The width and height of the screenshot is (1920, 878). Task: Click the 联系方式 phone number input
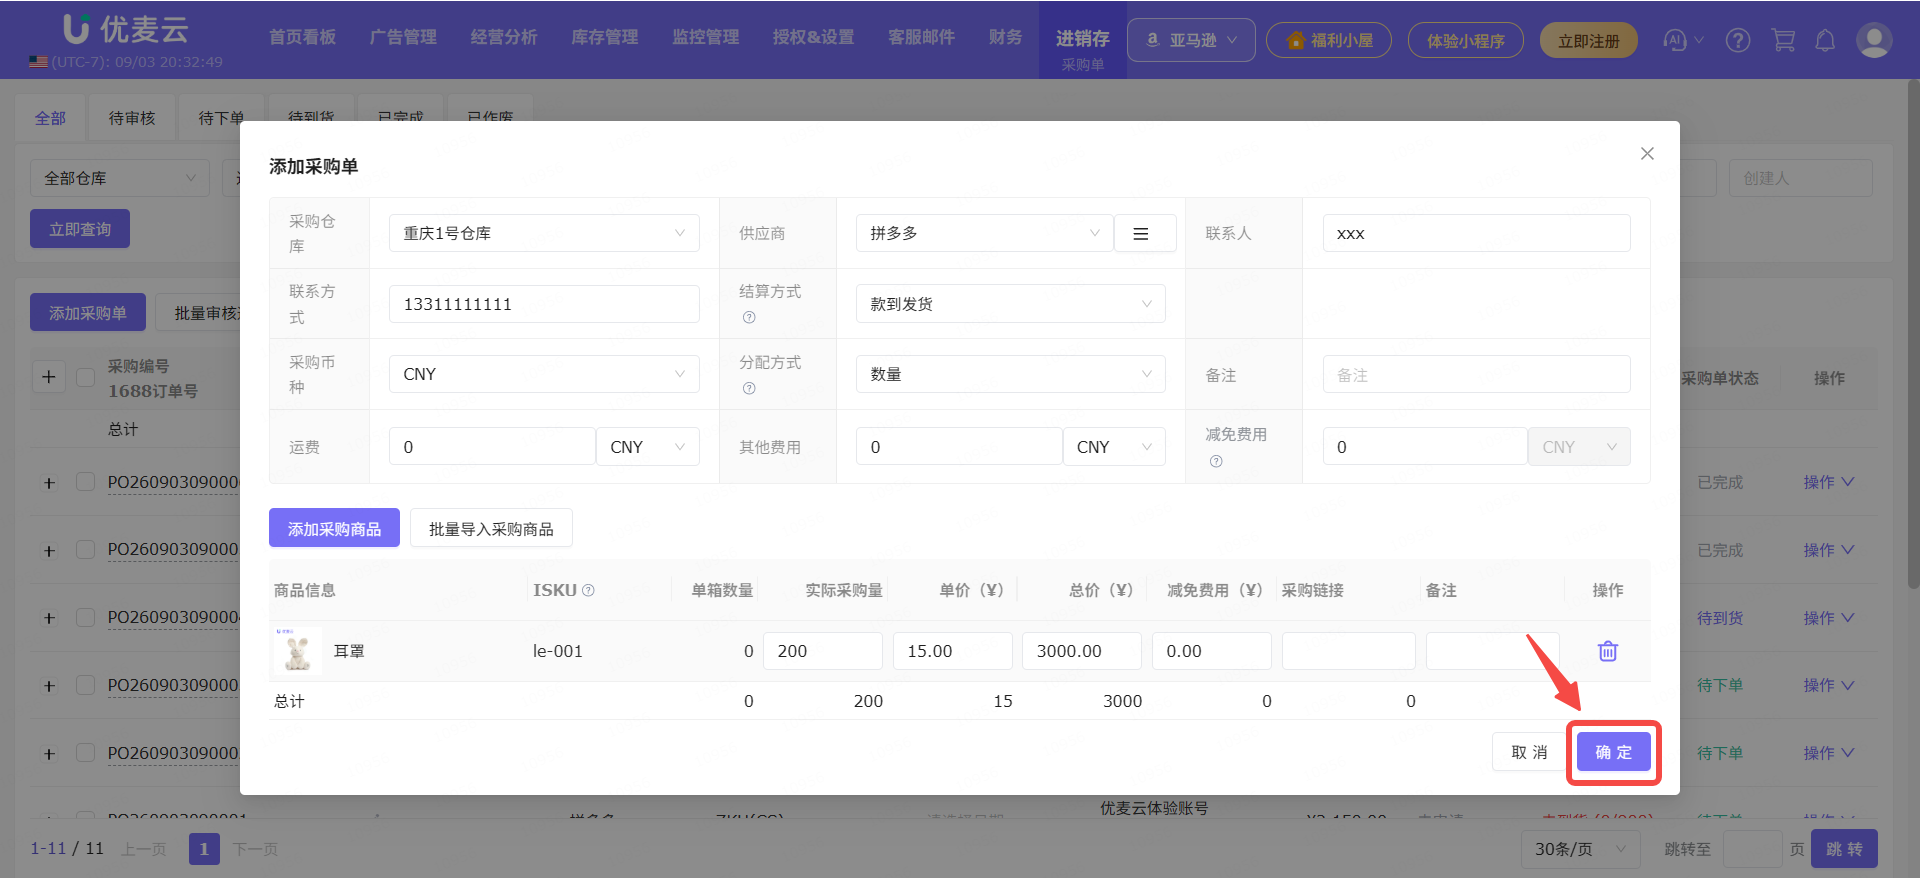click(x=544, y=304)
